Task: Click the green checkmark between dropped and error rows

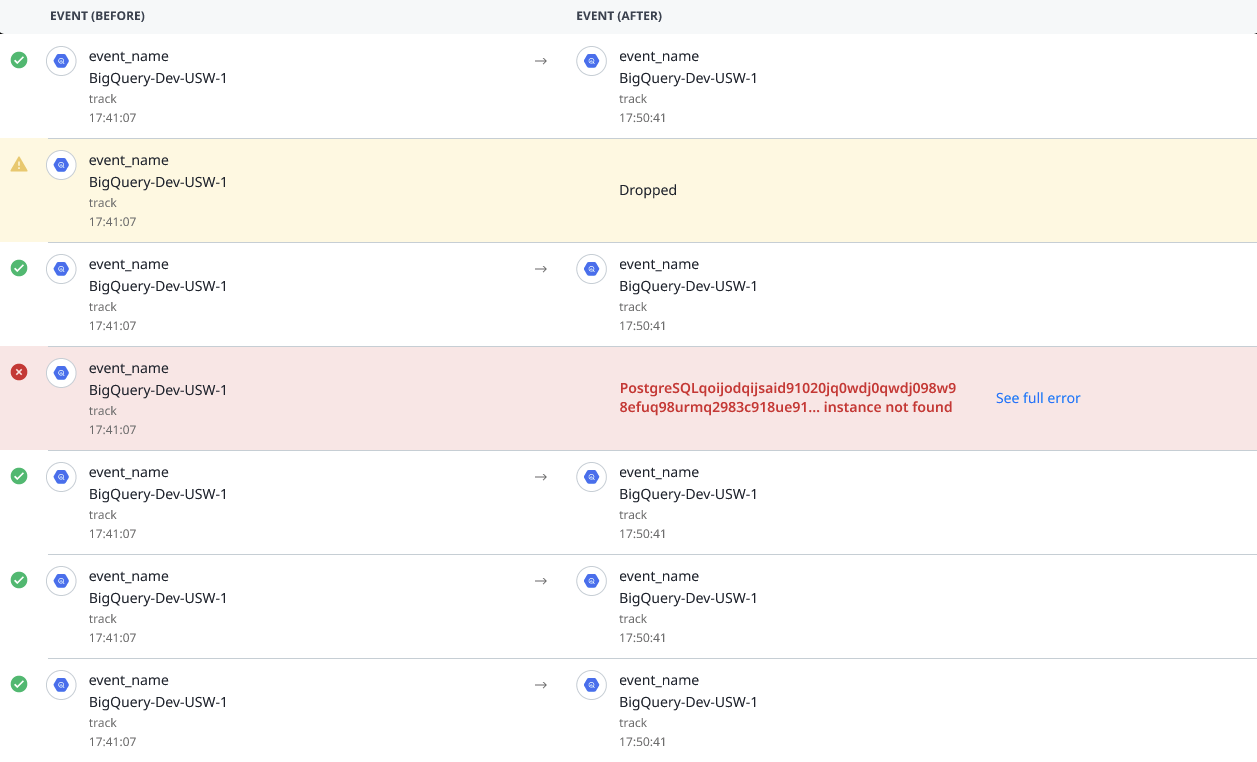Action: tap(19, 268)
